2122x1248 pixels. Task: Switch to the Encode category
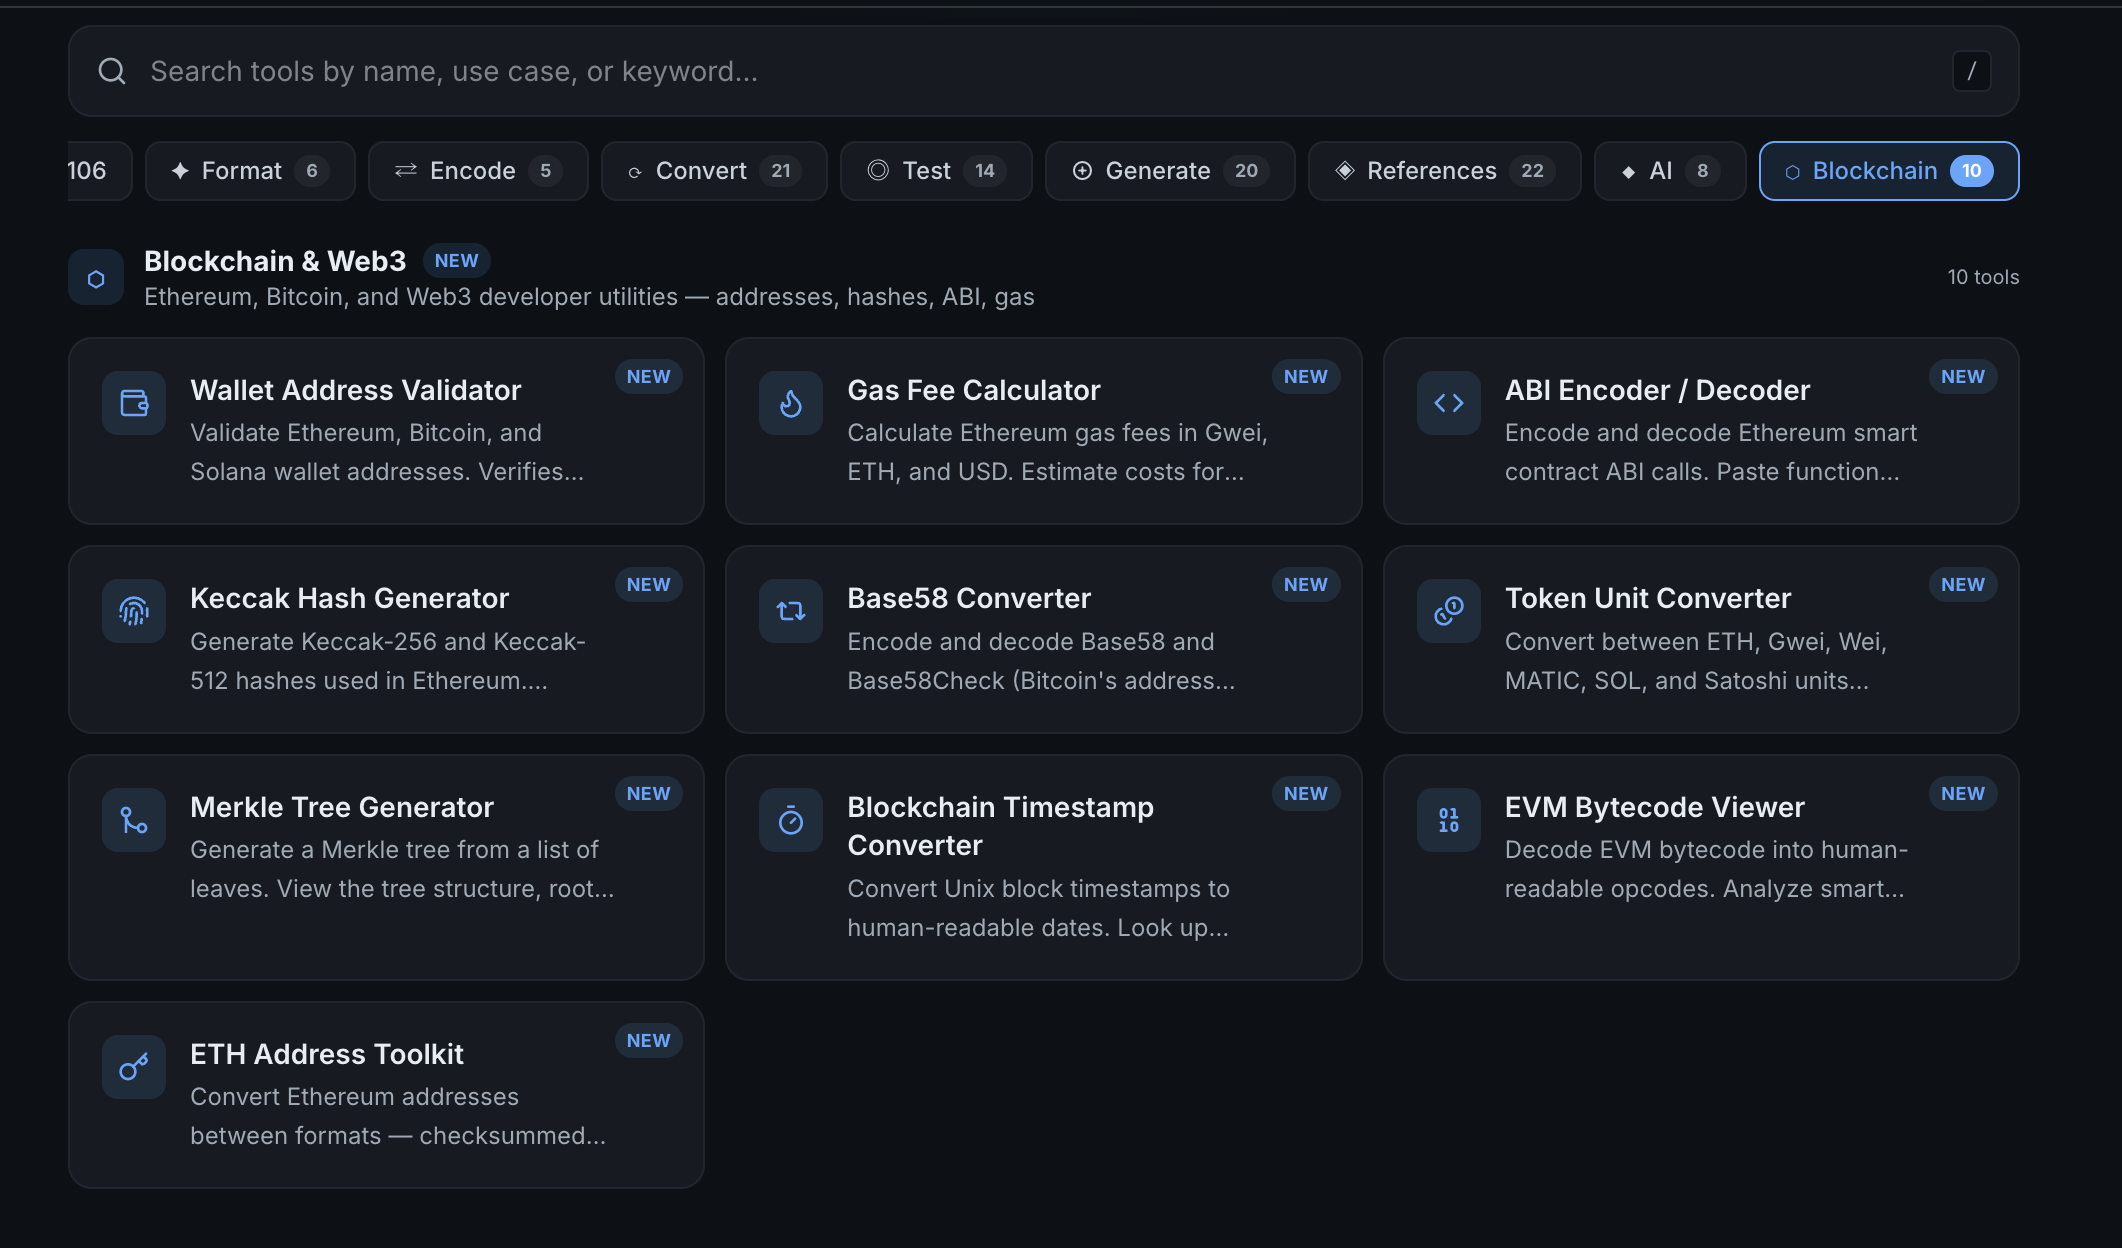(477, 170)
